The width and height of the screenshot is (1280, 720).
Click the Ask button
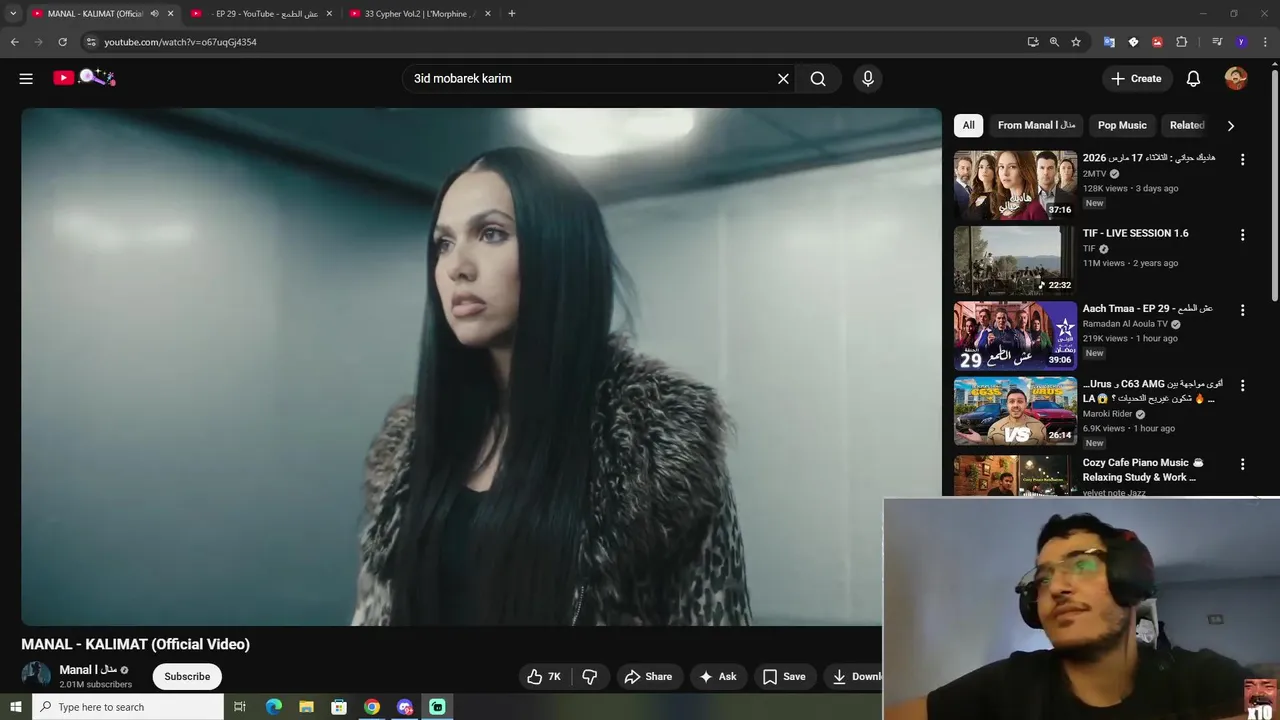pyautogui.click(x=718, y=677)
